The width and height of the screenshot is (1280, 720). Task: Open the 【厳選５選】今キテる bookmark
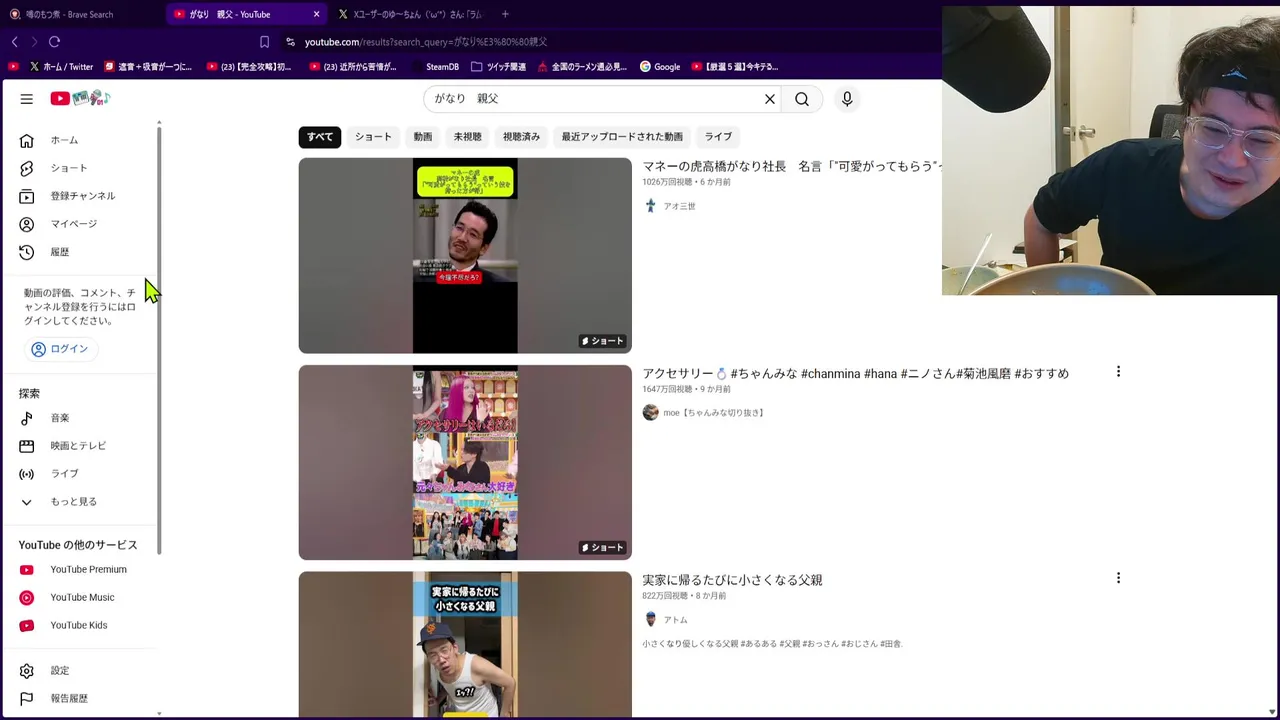(x=734, y=67)
